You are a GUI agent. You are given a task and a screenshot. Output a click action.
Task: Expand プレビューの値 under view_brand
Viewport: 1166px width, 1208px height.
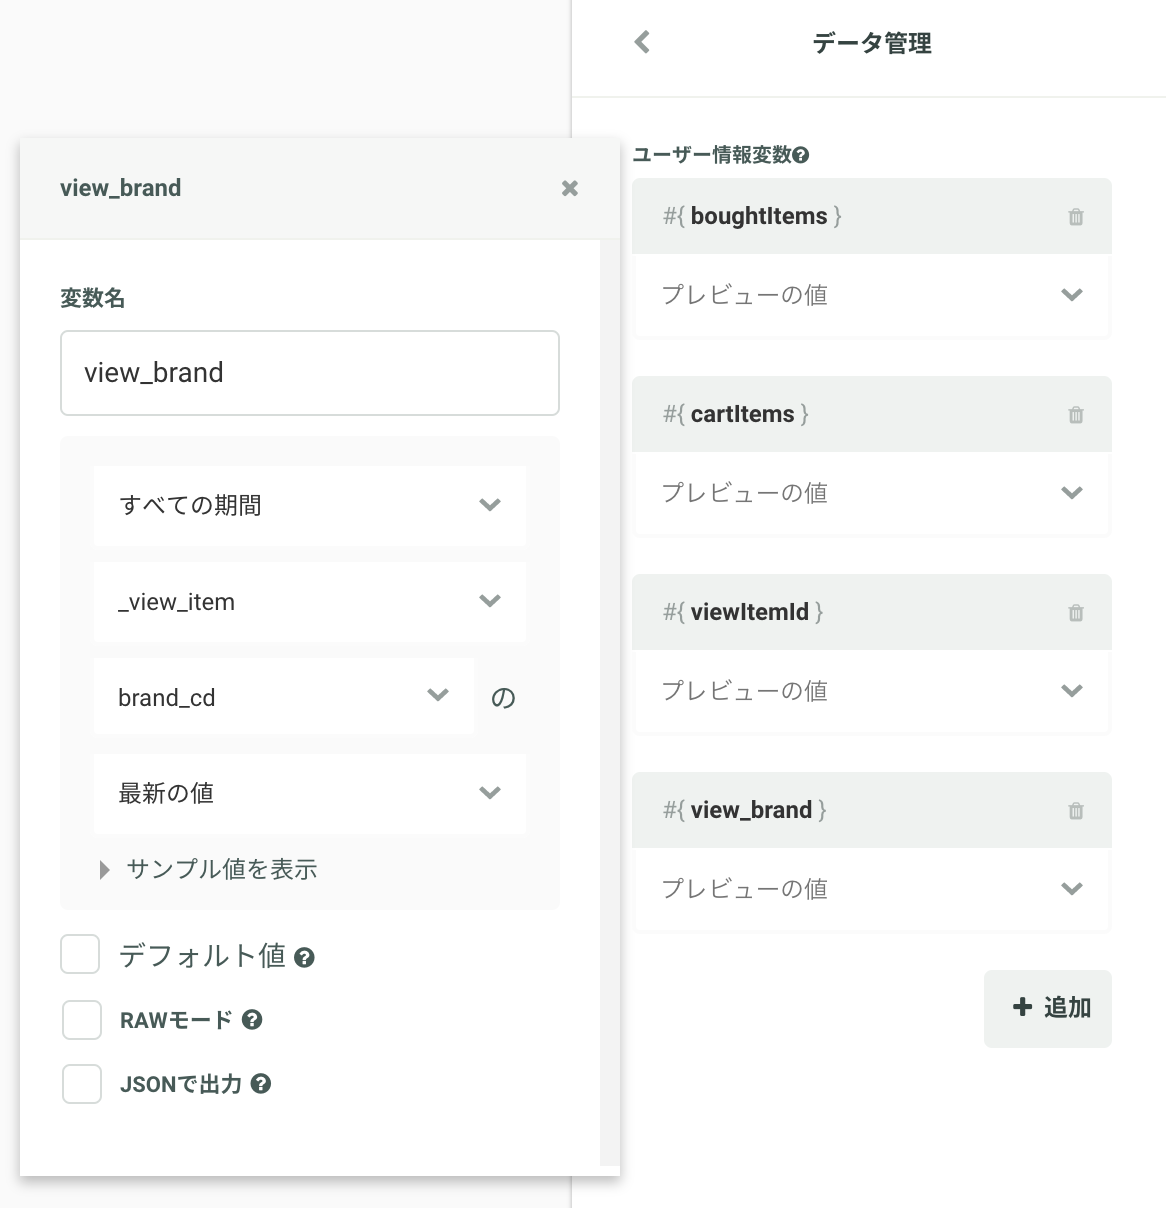[872, 889]
